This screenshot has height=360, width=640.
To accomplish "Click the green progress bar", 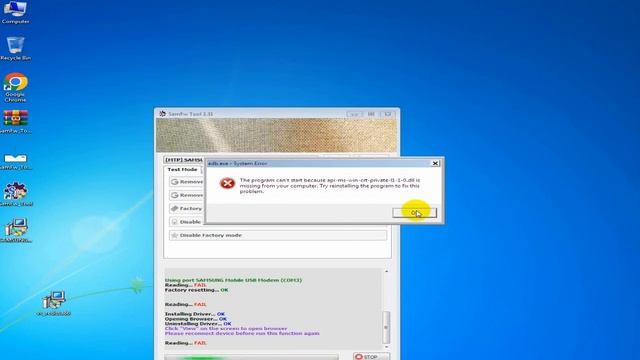I will (251, 358).
